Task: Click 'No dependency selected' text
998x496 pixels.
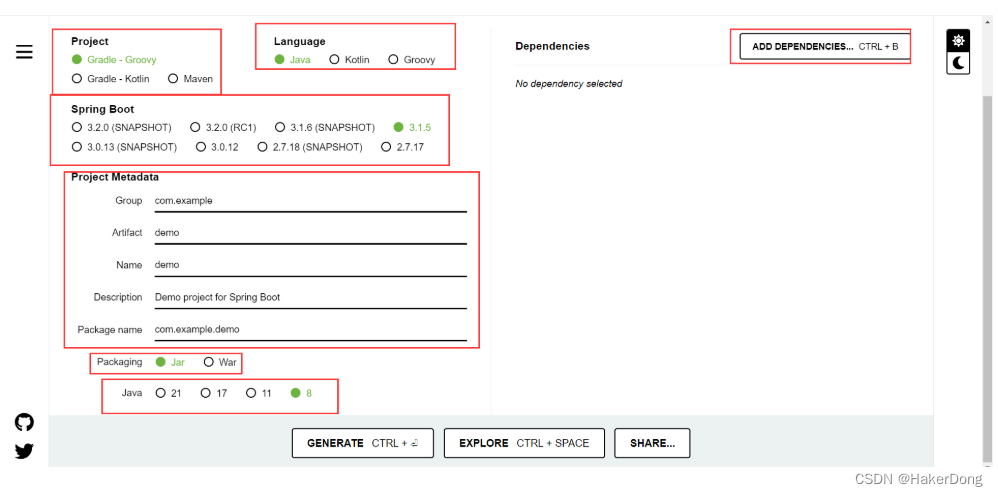Action: pyautogui.click(x=569, y=83)
